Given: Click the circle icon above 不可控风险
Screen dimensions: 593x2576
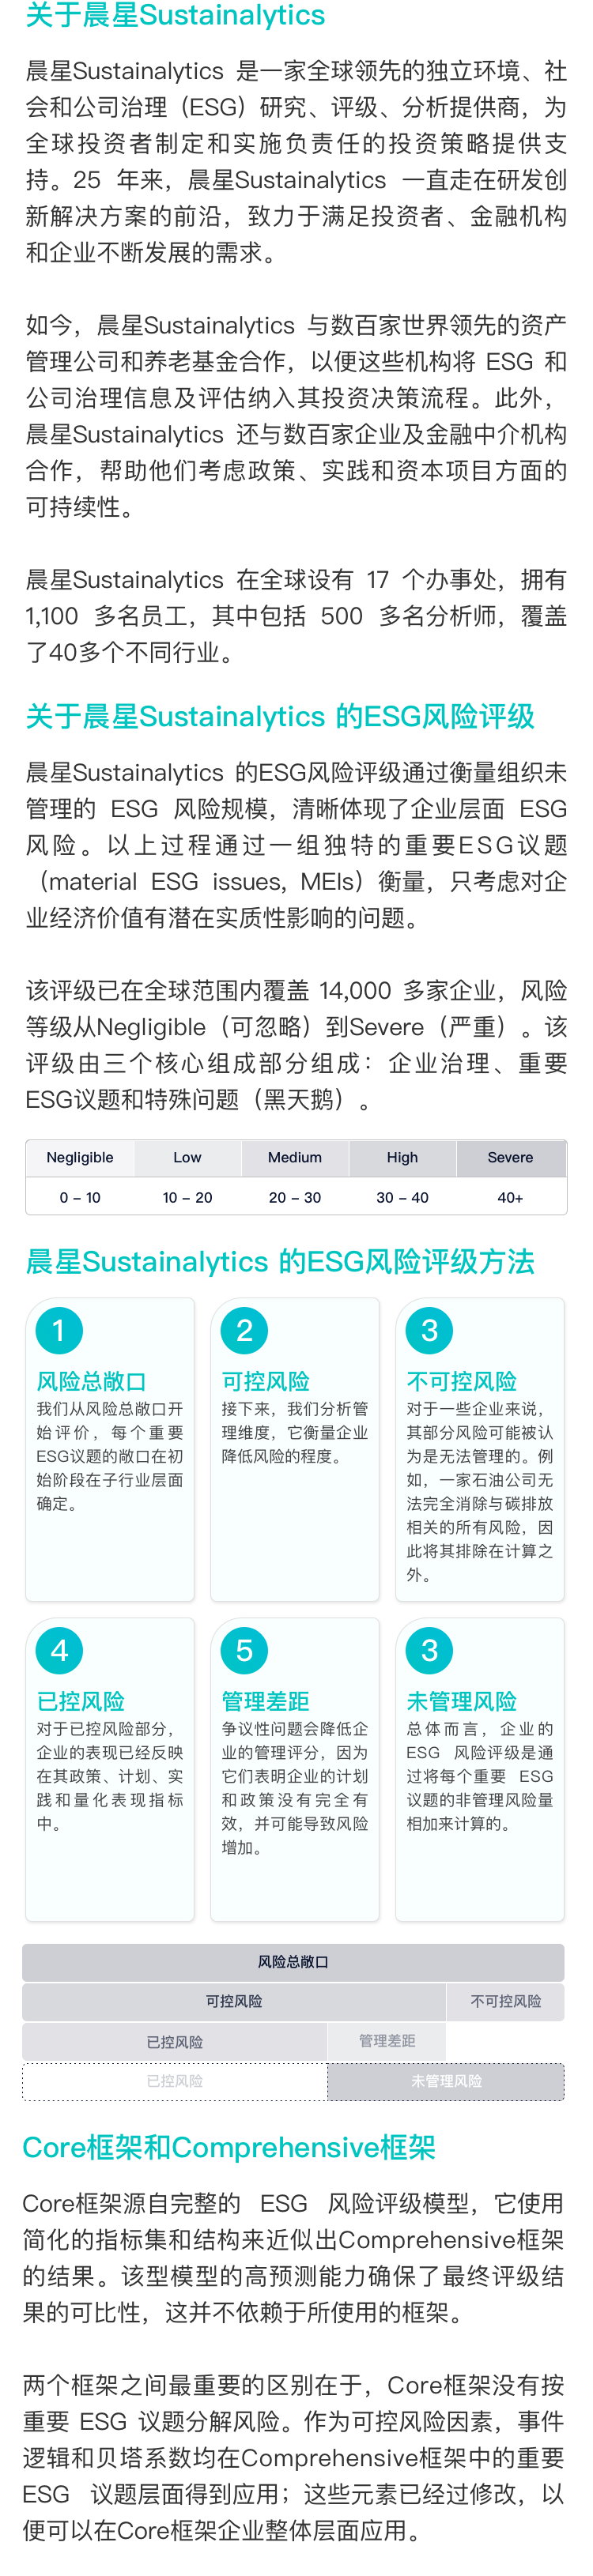Looking at the screenshot, I should pos(429,1330).
